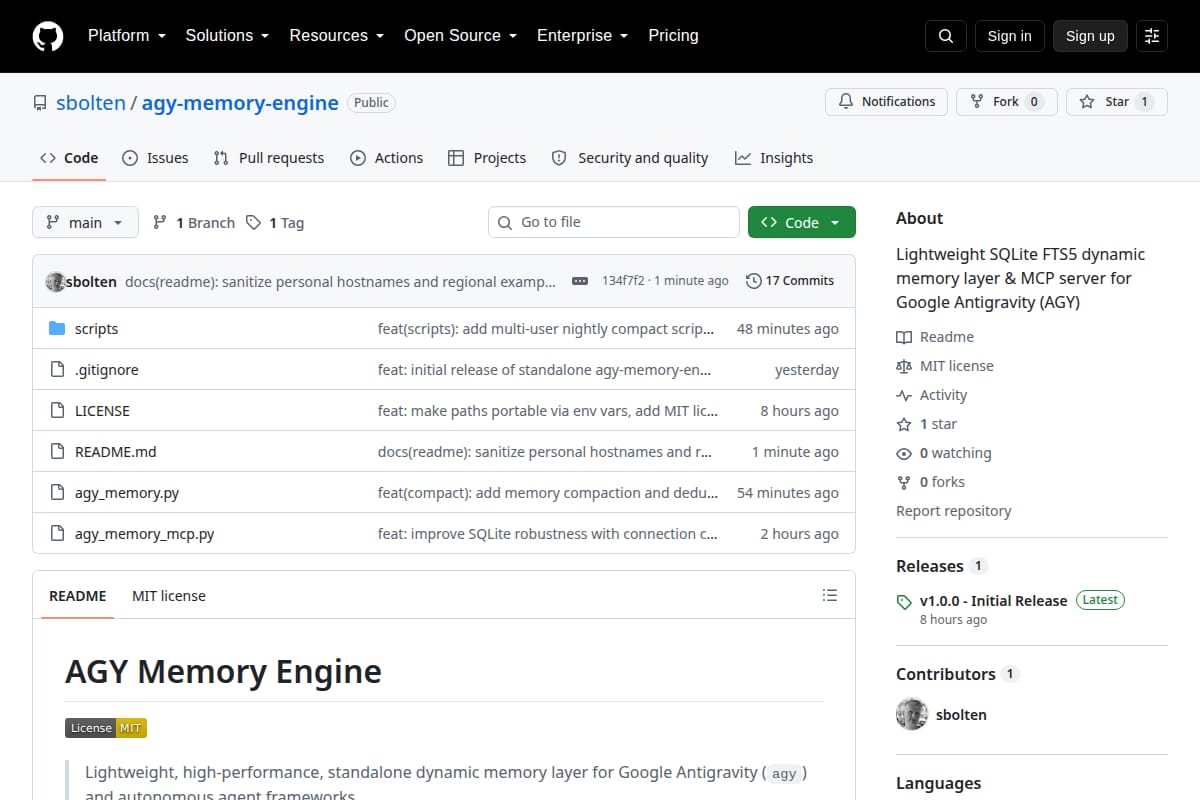
Task: Open the feat(compact) commit message link
Action: [x=548, y=493]
